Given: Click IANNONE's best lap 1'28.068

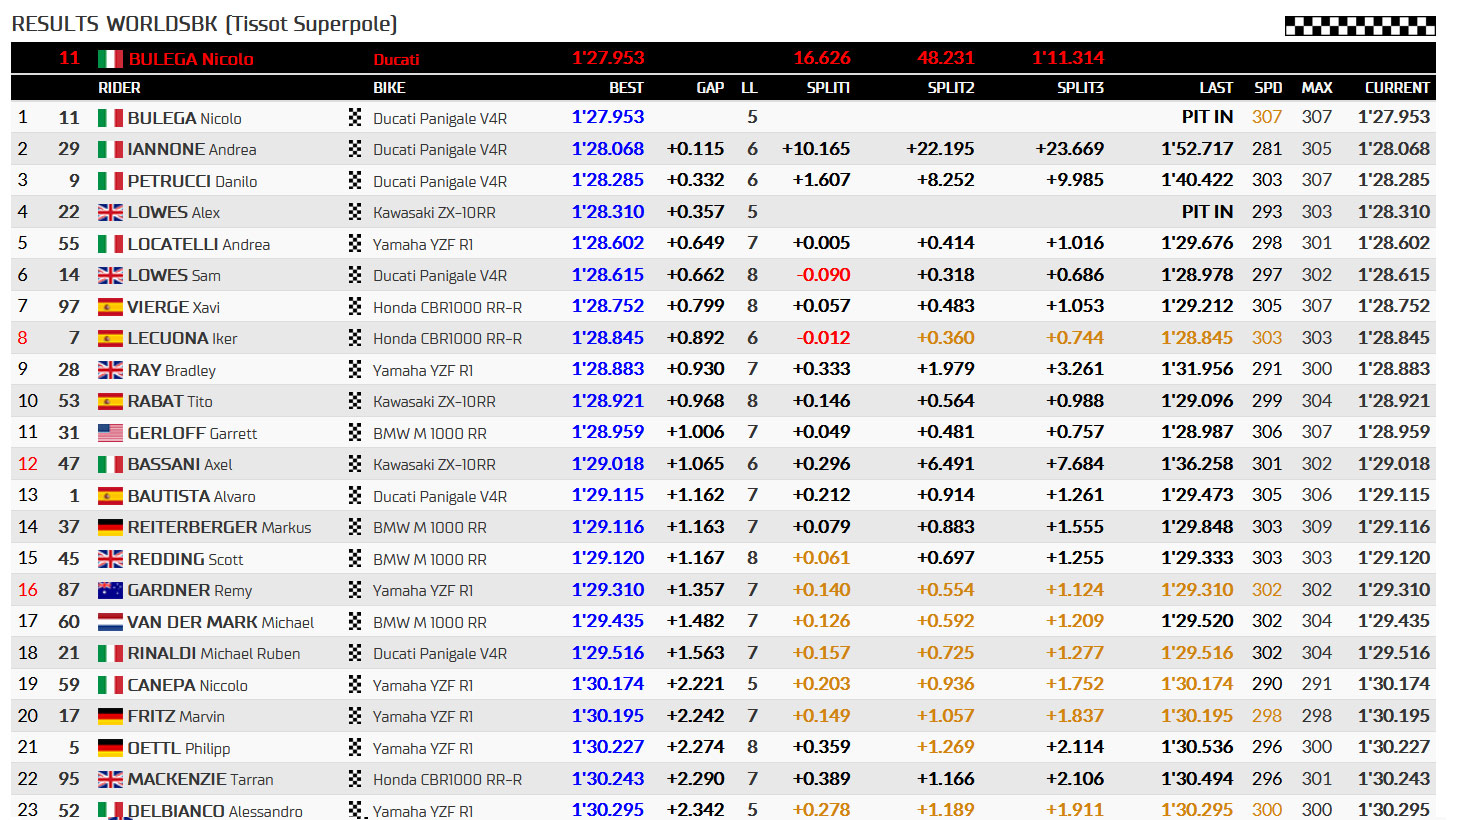Looking at the screenshot, I should pos(608,149).
